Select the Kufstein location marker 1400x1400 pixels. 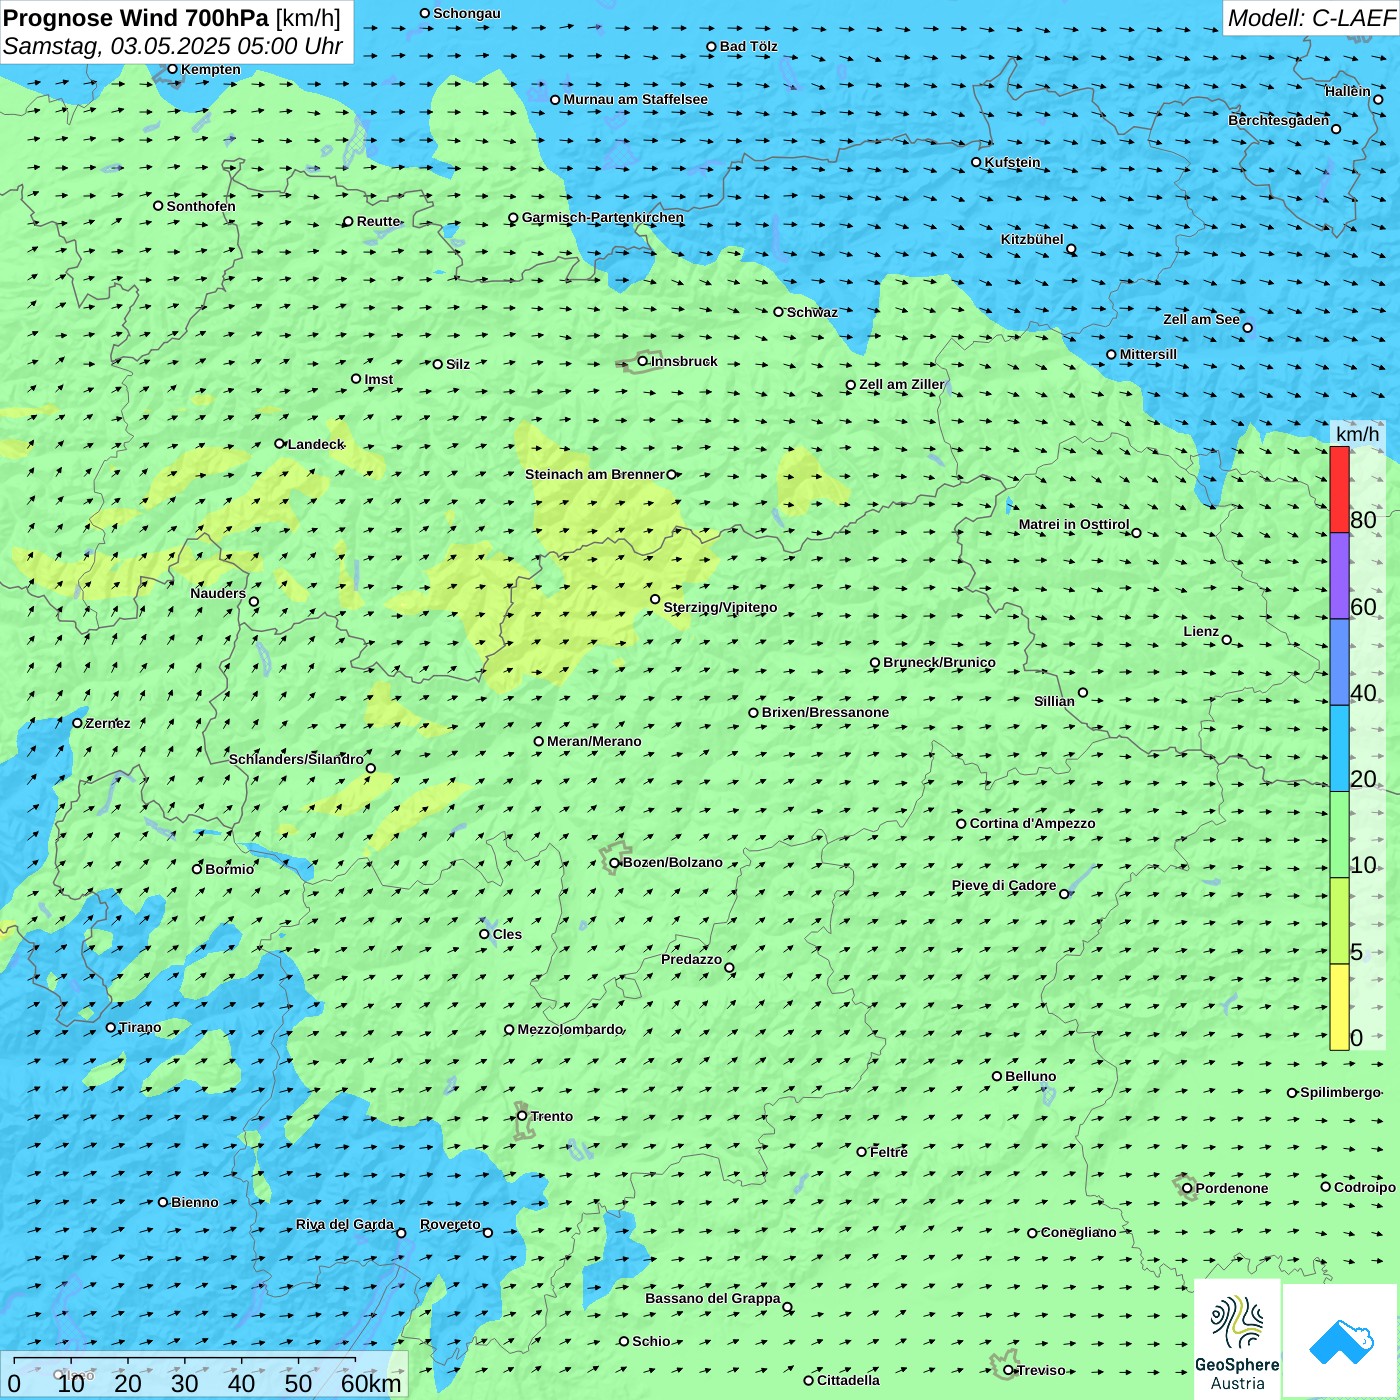976,162
